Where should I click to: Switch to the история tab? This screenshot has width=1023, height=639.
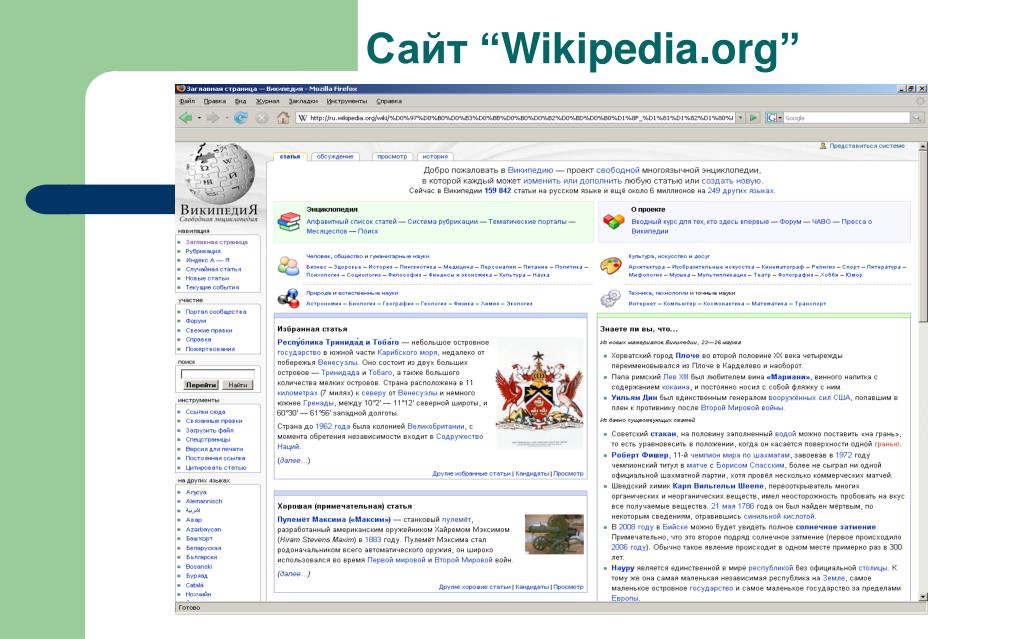tap(435, 157)
